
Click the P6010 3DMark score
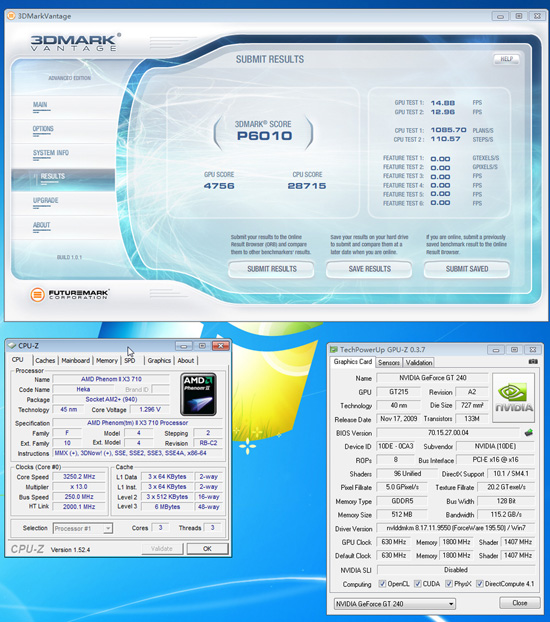click(264, 136)
